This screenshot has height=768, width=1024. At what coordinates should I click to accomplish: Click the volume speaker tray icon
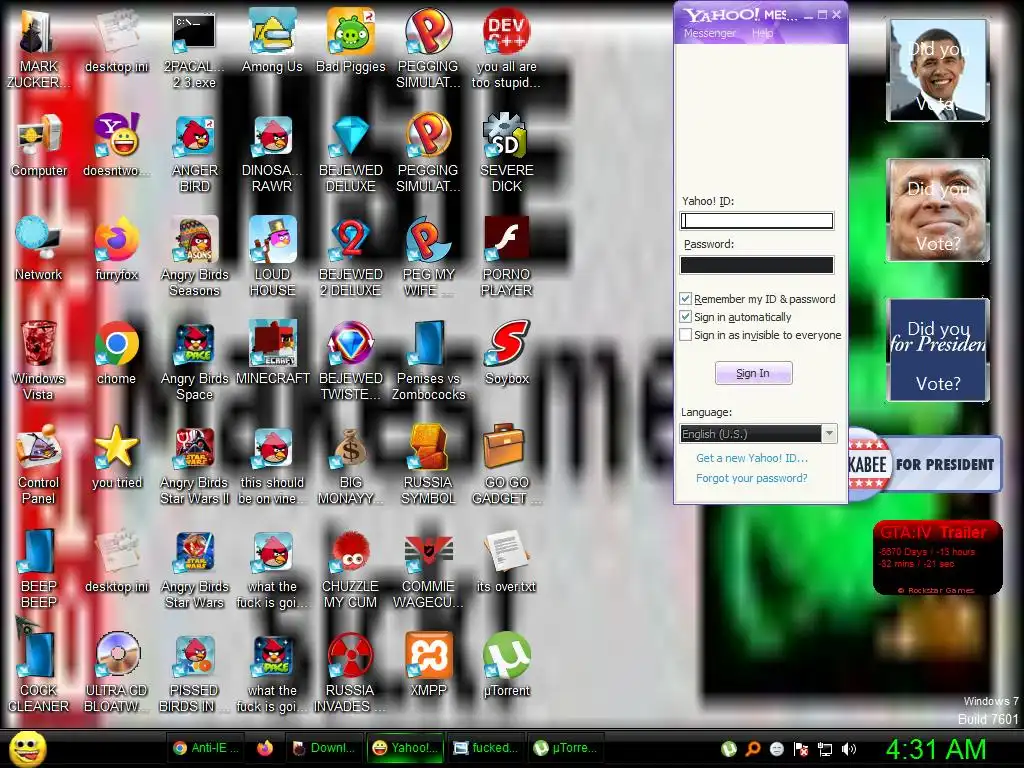click(x=849, y=749)
